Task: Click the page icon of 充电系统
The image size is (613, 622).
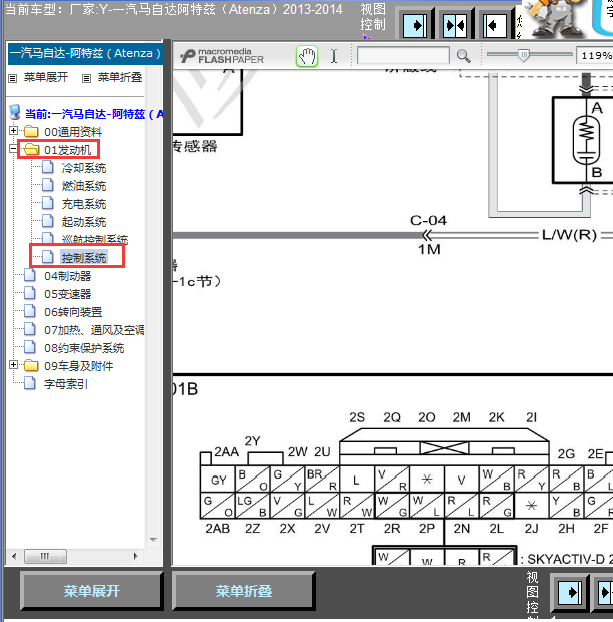Action: [48, 203]
